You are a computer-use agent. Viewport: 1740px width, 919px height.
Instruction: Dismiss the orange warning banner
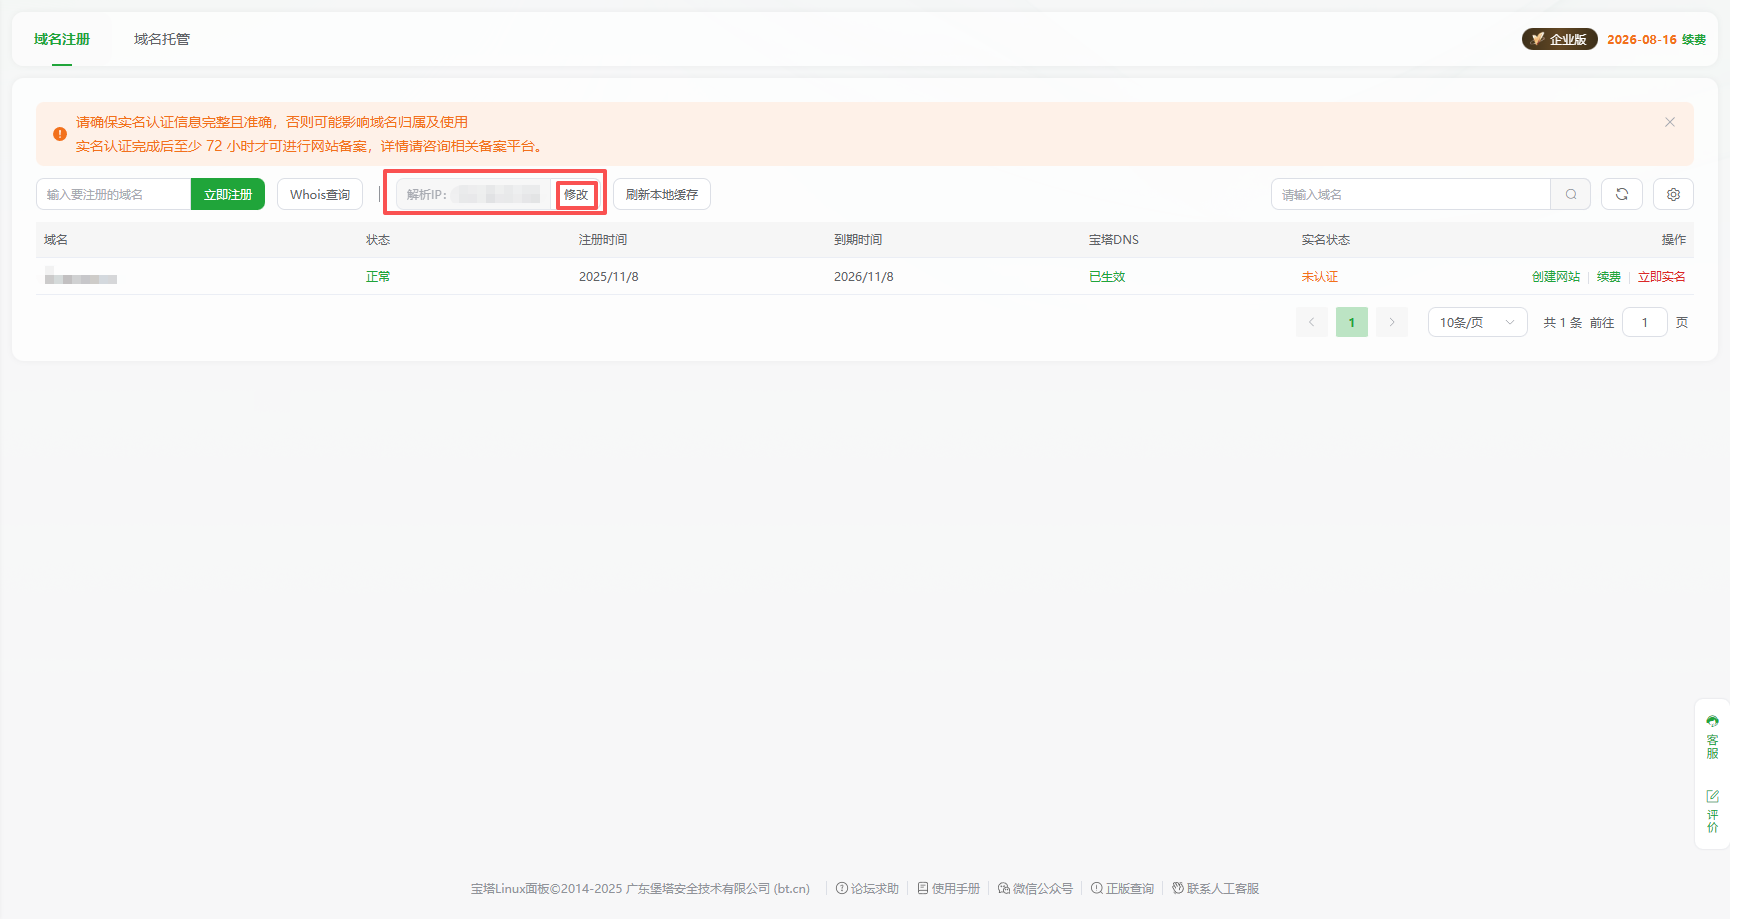[x=1669, y=122]
